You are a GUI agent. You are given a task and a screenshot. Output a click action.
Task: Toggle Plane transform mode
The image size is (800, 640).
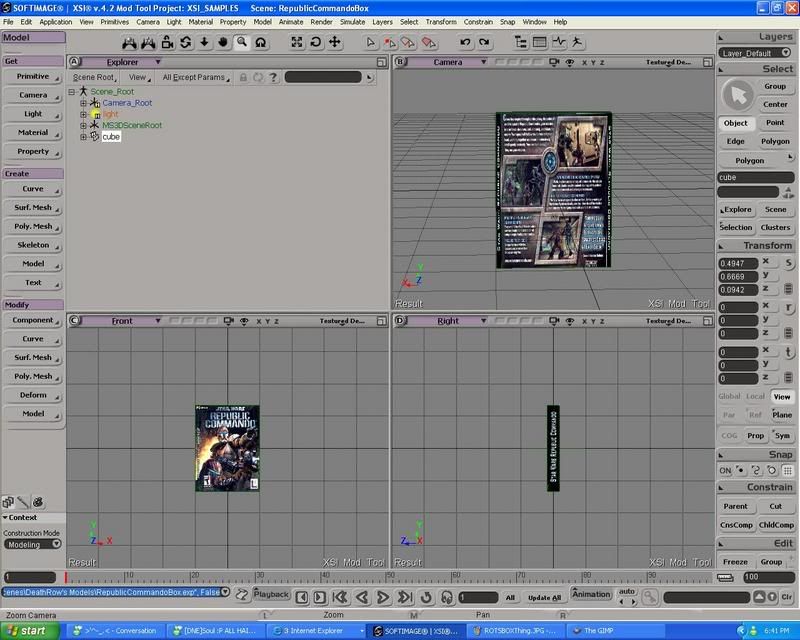[x=782, y=415]
